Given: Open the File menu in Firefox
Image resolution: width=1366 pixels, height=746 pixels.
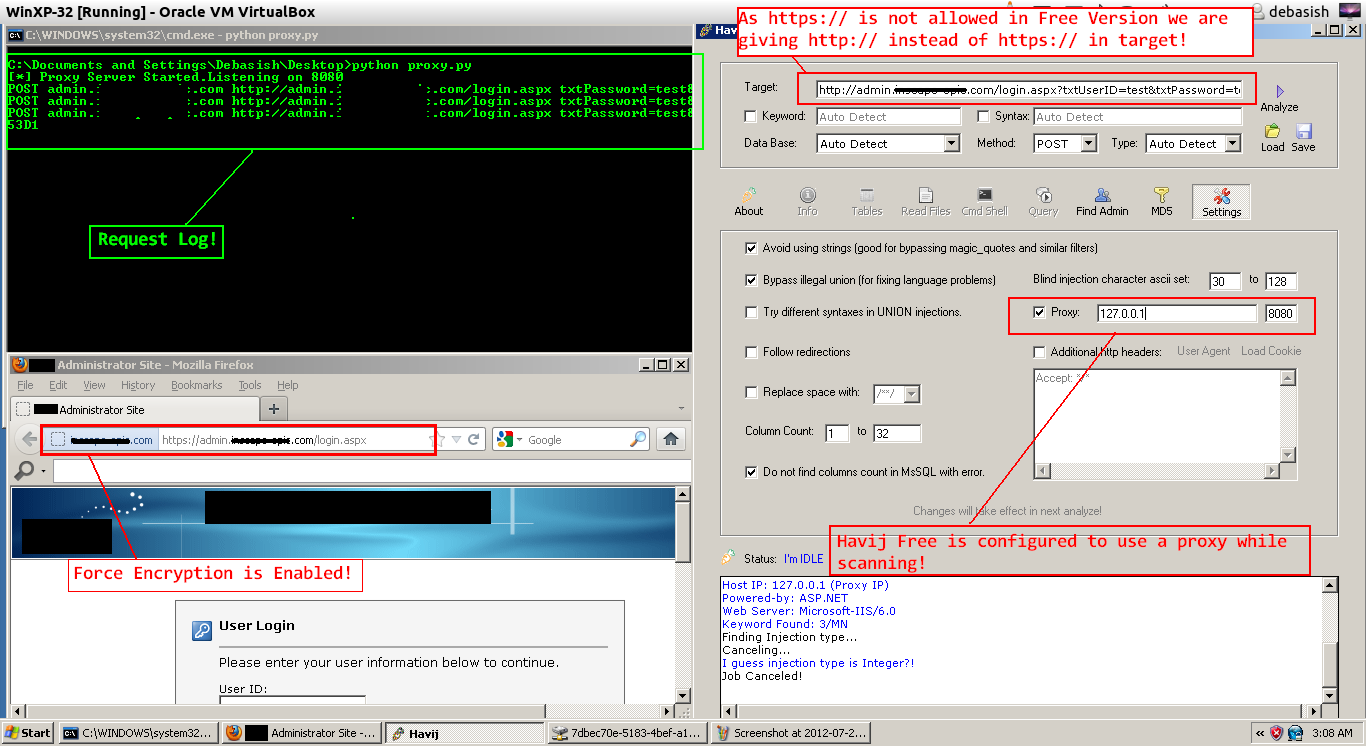Looking at the screenshot, I should click(26, 385).
